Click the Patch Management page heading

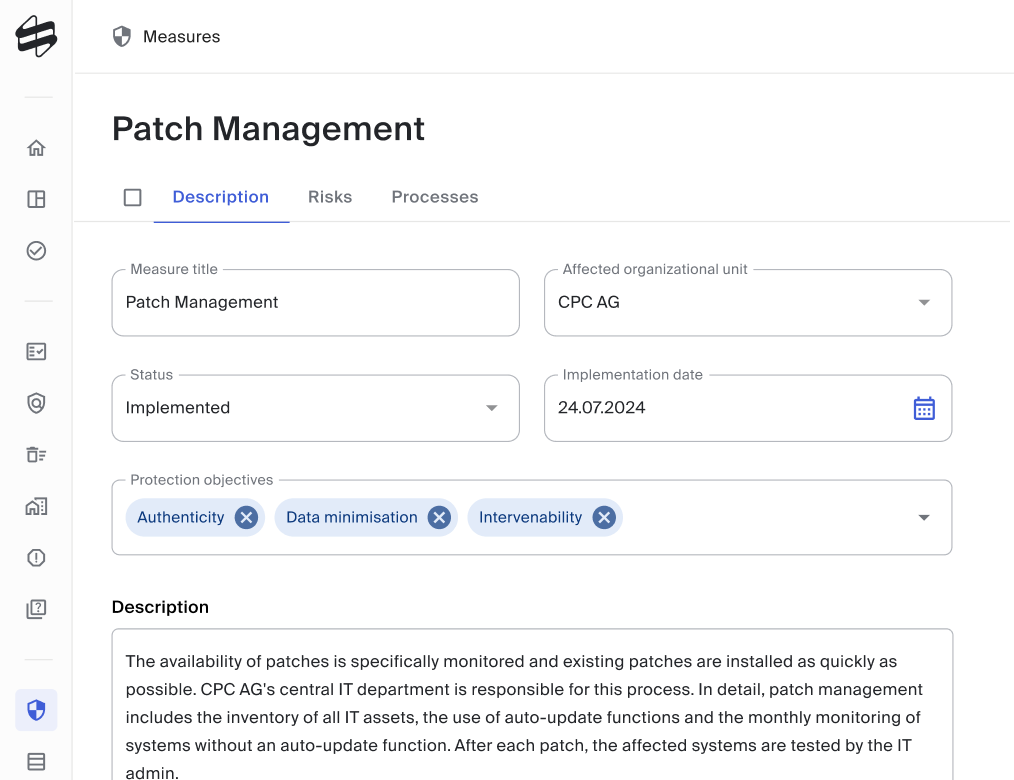click(268, 129)
